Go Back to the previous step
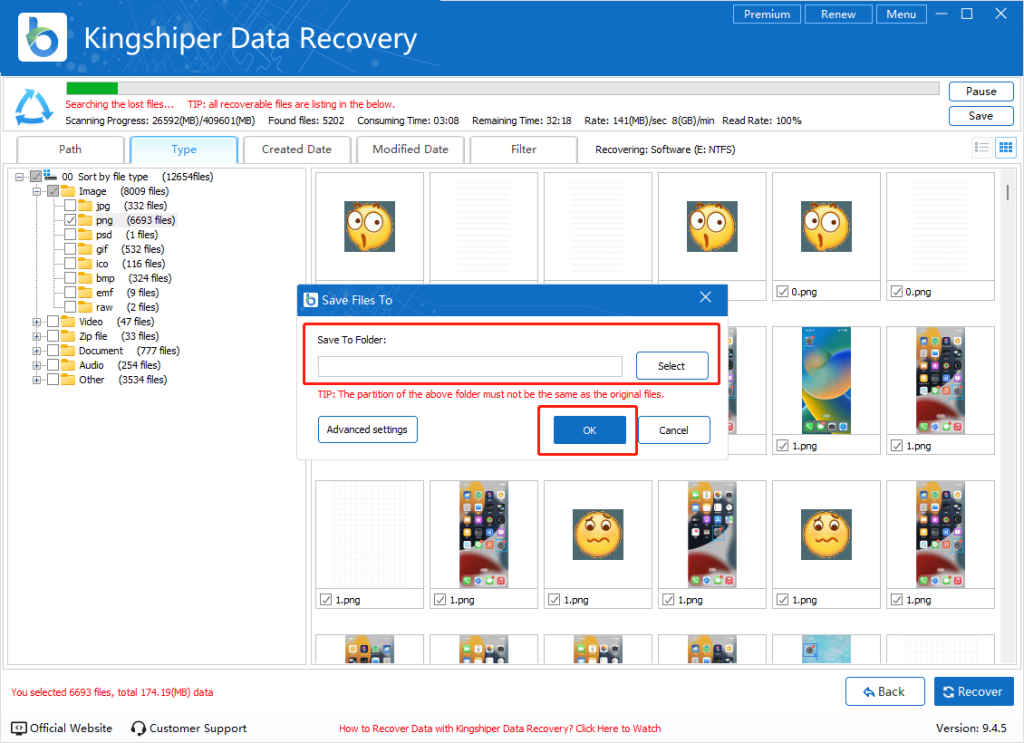This screenshot has width=1024, height=743. coord(884,691)
